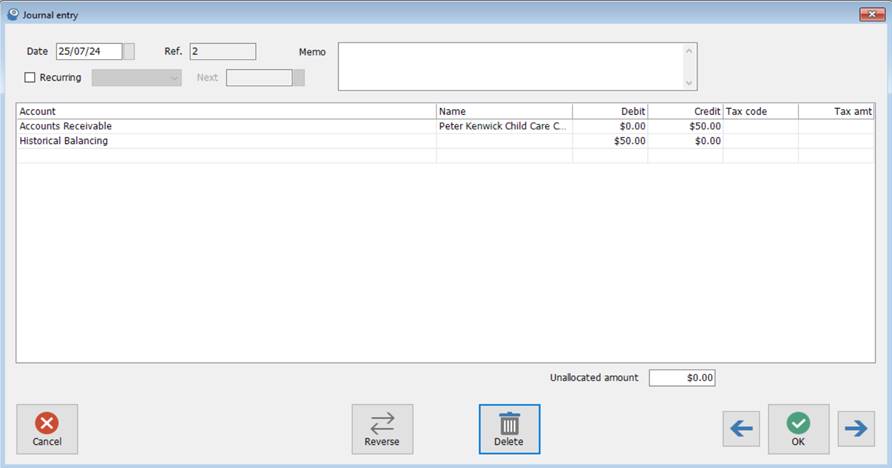This screenshot has height=468, width=892.
Task: Click the Next date field
Action: coord(259,77)
